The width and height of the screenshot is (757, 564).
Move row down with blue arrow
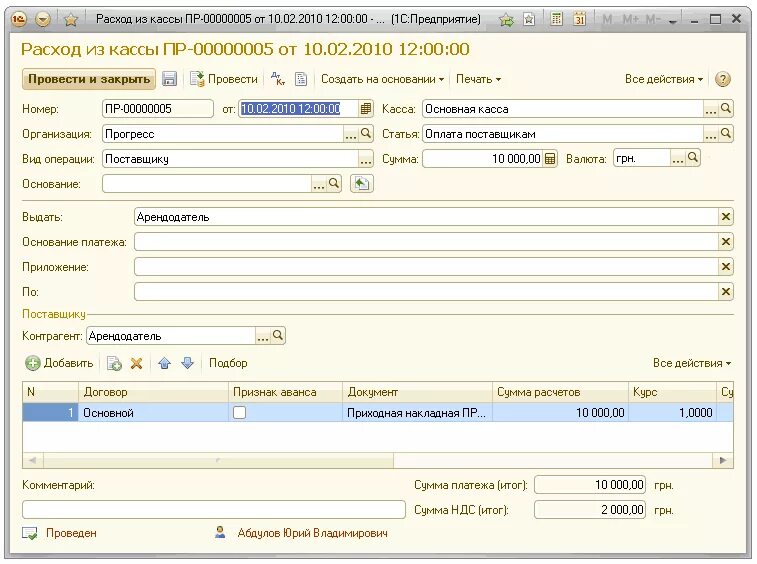click(187, 363)
